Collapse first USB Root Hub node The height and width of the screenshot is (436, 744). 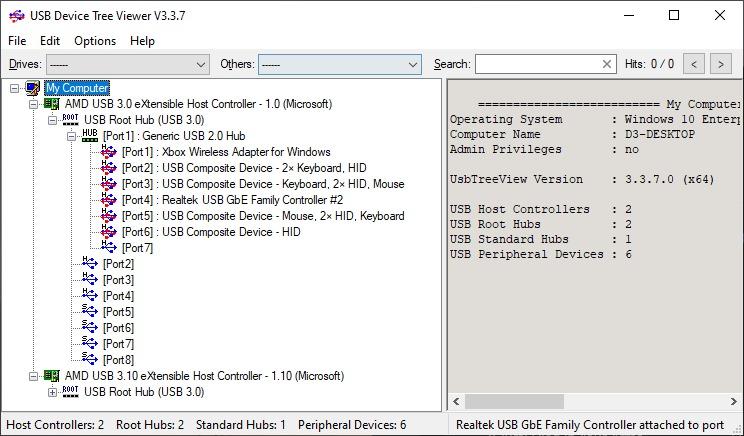52,121
